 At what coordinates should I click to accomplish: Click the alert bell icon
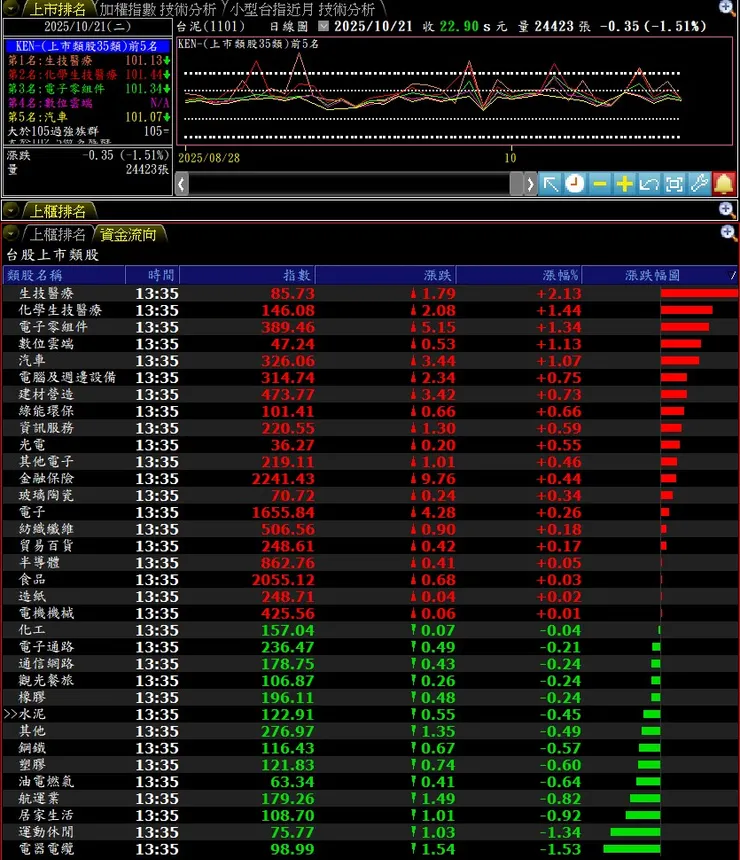click(x=724, y=184)
